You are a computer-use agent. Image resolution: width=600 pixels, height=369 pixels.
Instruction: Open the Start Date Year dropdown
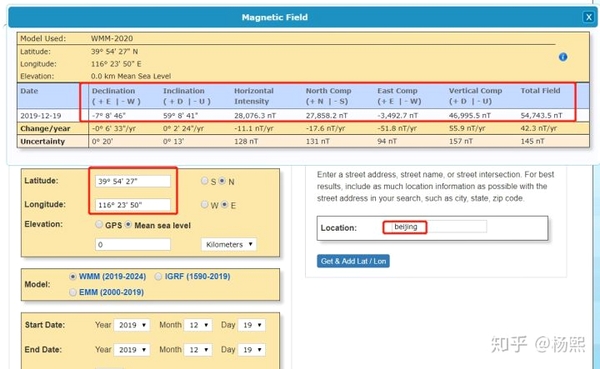[x=132, y=325]
